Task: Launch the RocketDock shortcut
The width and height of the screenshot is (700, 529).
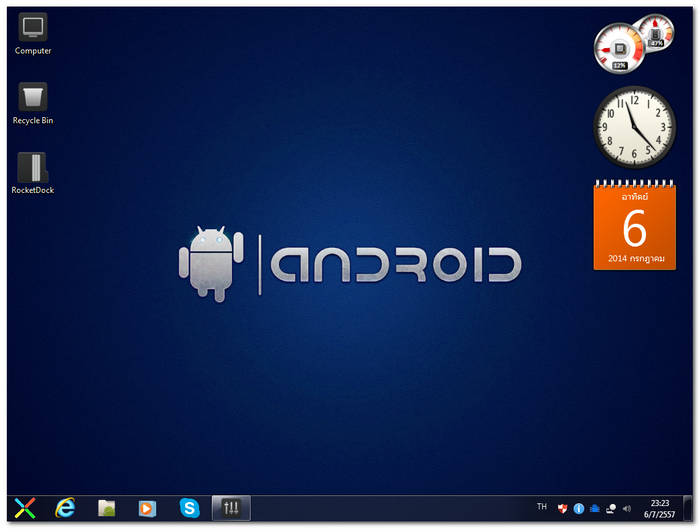Action: (33, 173)
